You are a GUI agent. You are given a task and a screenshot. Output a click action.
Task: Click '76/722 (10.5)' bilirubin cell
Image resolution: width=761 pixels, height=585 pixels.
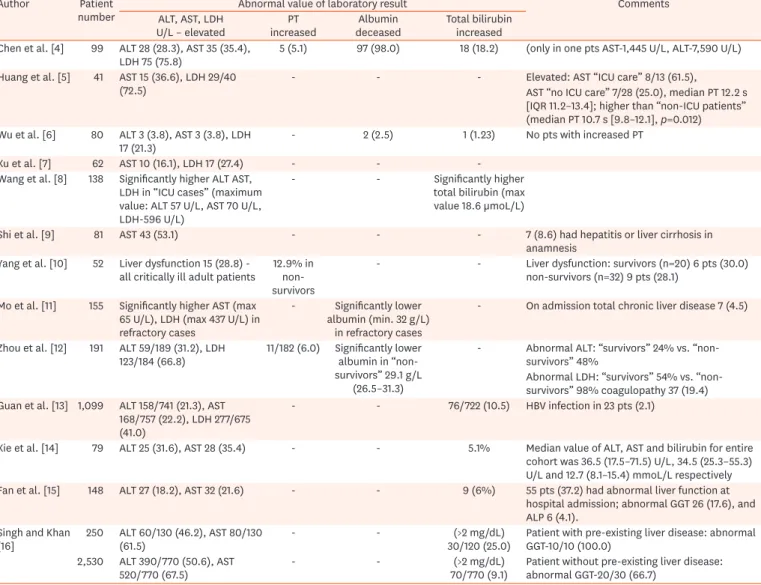pos(479,406)
